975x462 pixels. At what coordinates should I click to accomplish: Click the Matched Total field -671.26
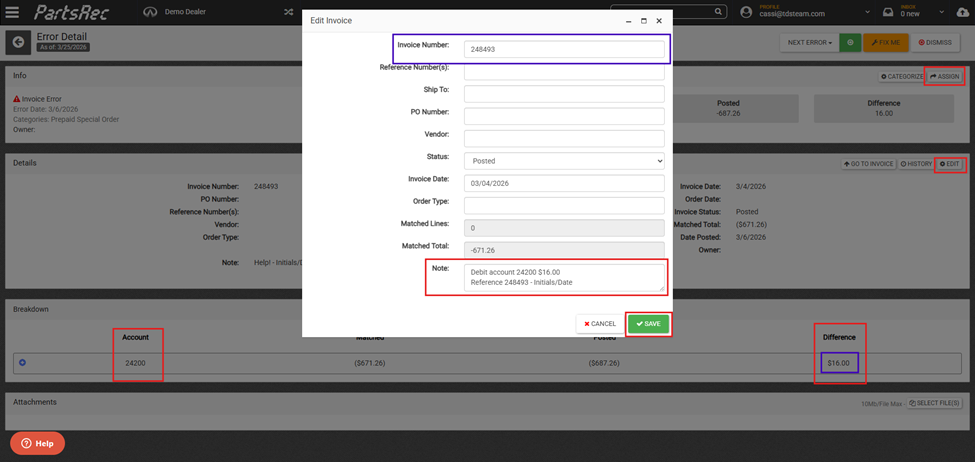point(564,250)
